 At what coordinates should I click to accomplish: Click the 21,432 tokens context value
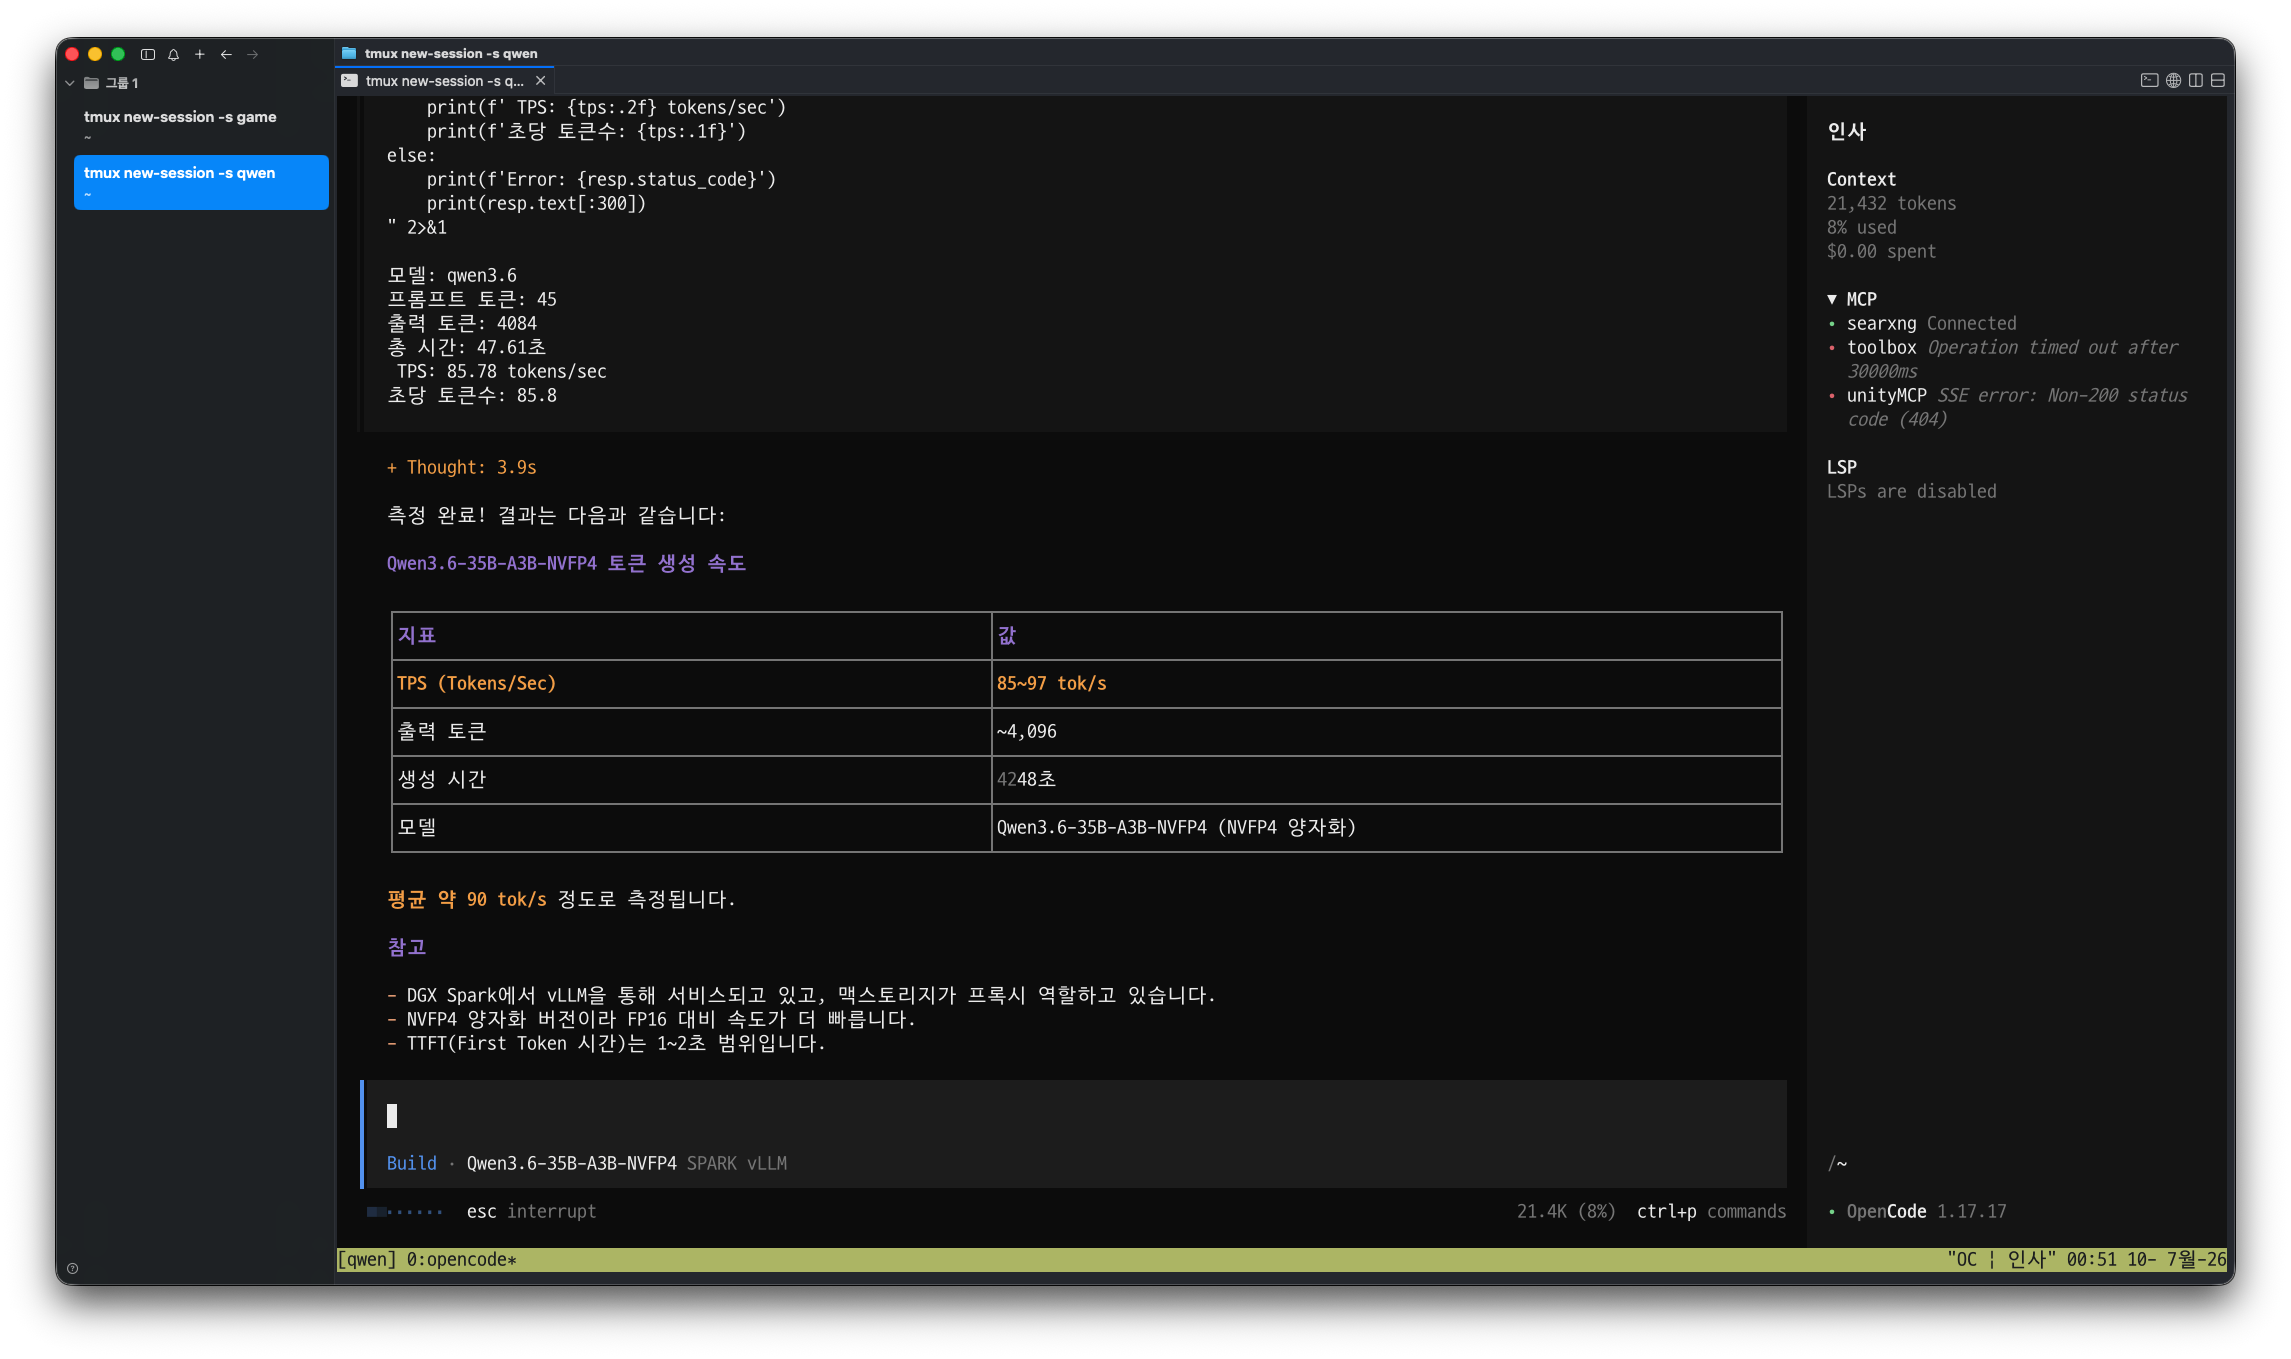point(1891,203)
